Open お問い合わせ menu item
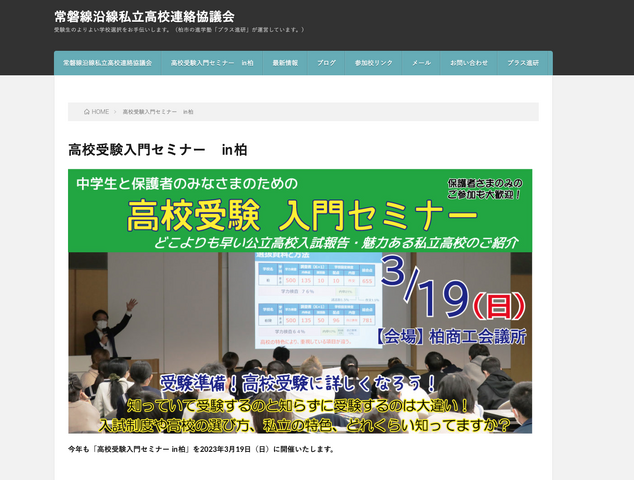634x480 pixels. click(469, 63)
